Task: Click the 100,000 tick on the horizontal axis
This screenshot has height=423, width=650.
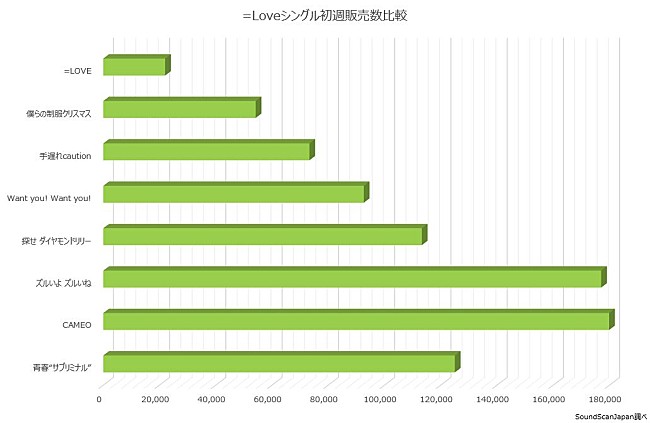Action: (381, 400)
